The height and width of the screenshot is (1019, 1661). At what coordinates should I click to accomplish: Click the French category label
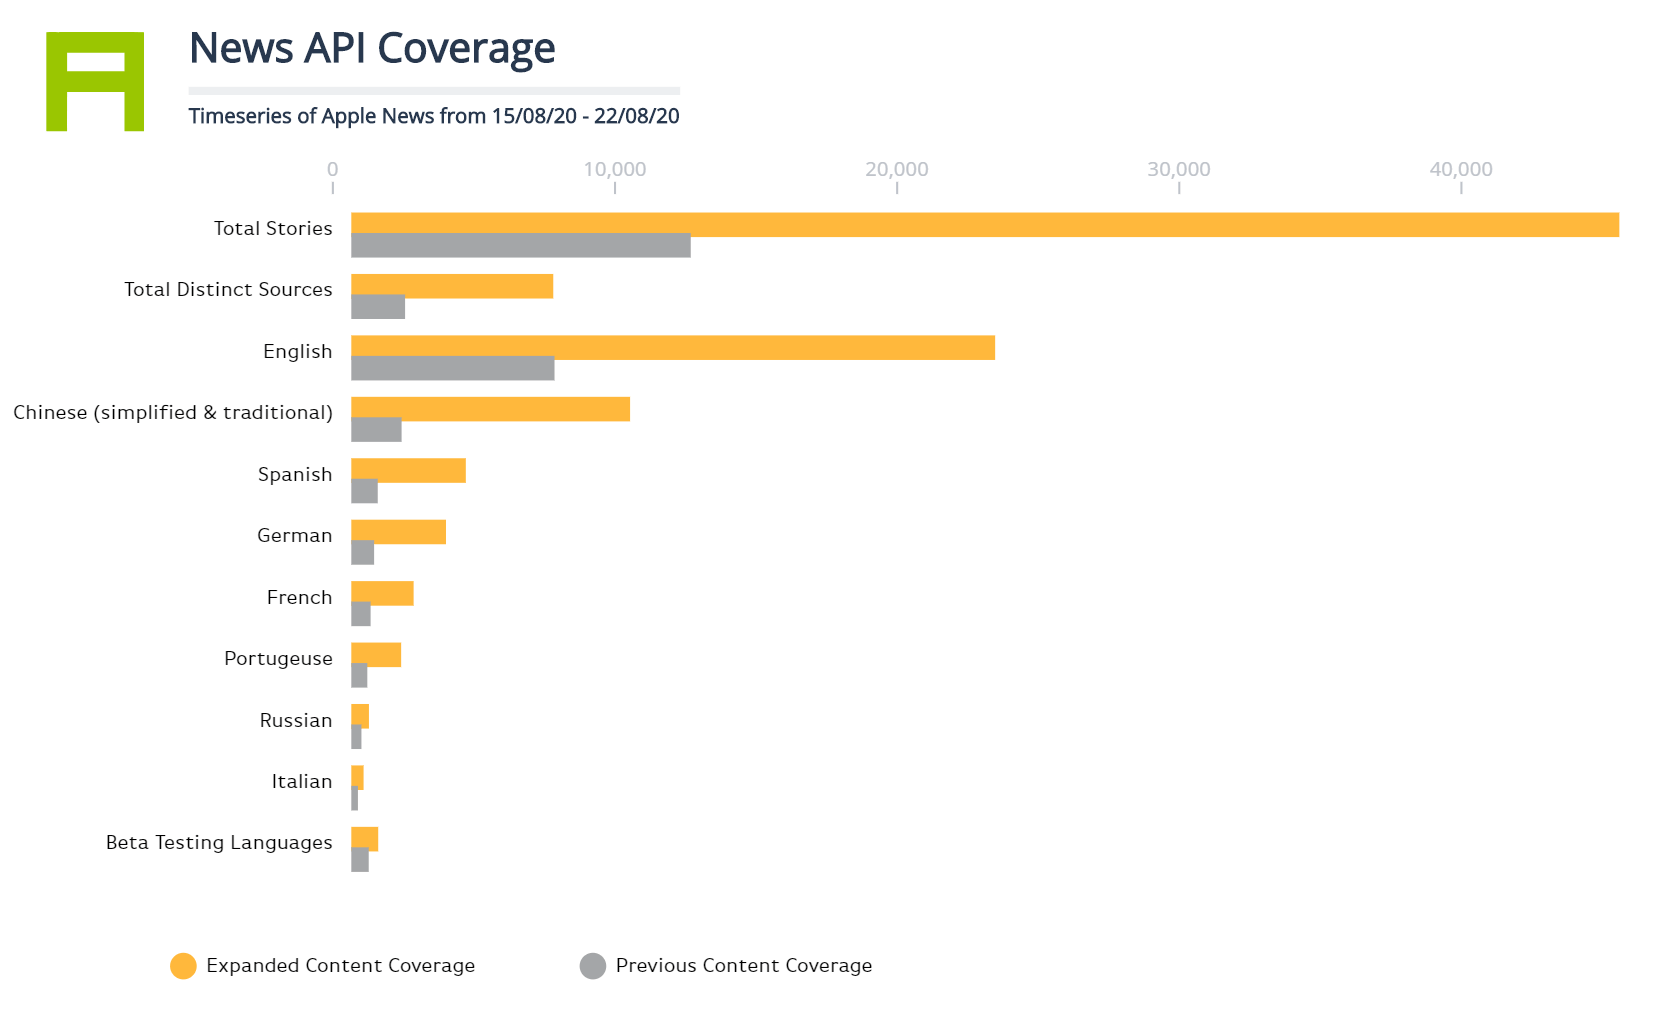point(299,598)
